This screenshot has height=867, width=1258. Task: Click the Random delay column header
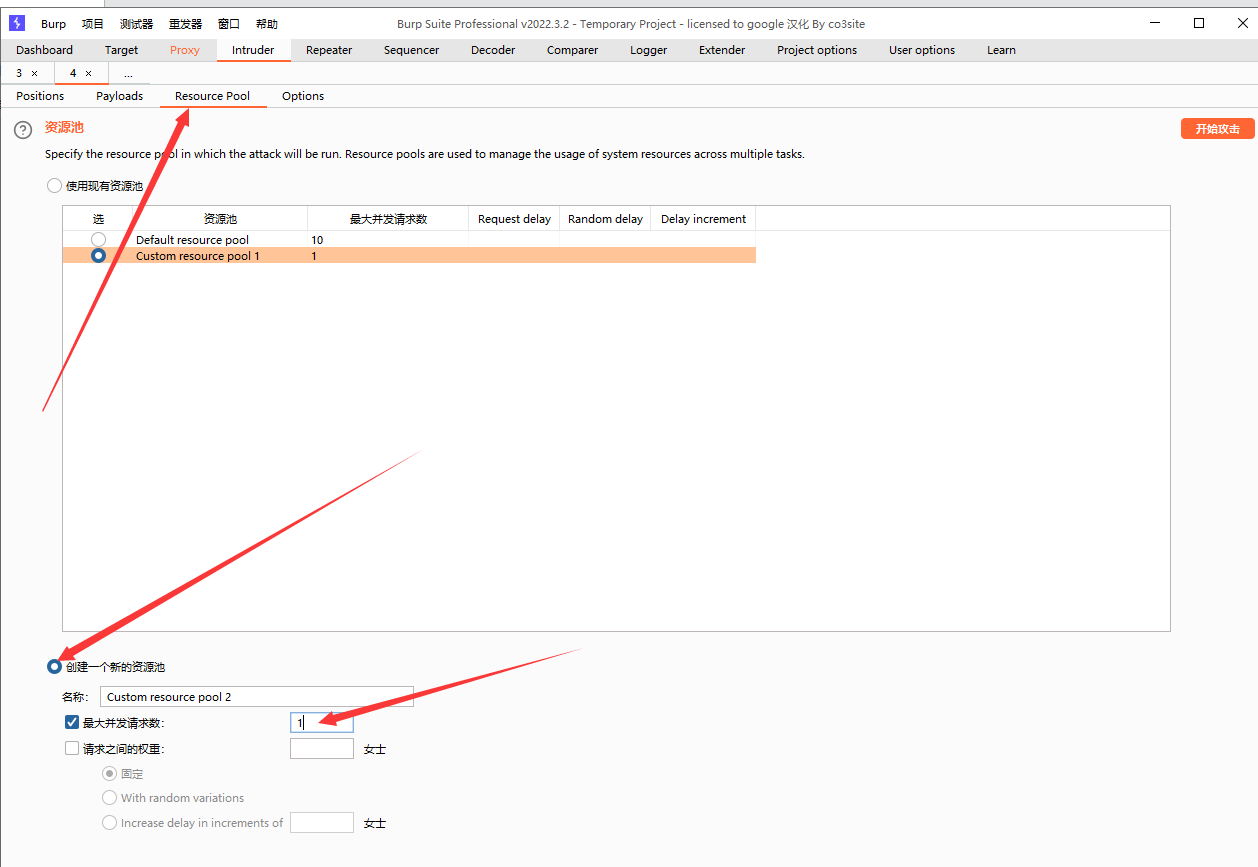(605, 219)
